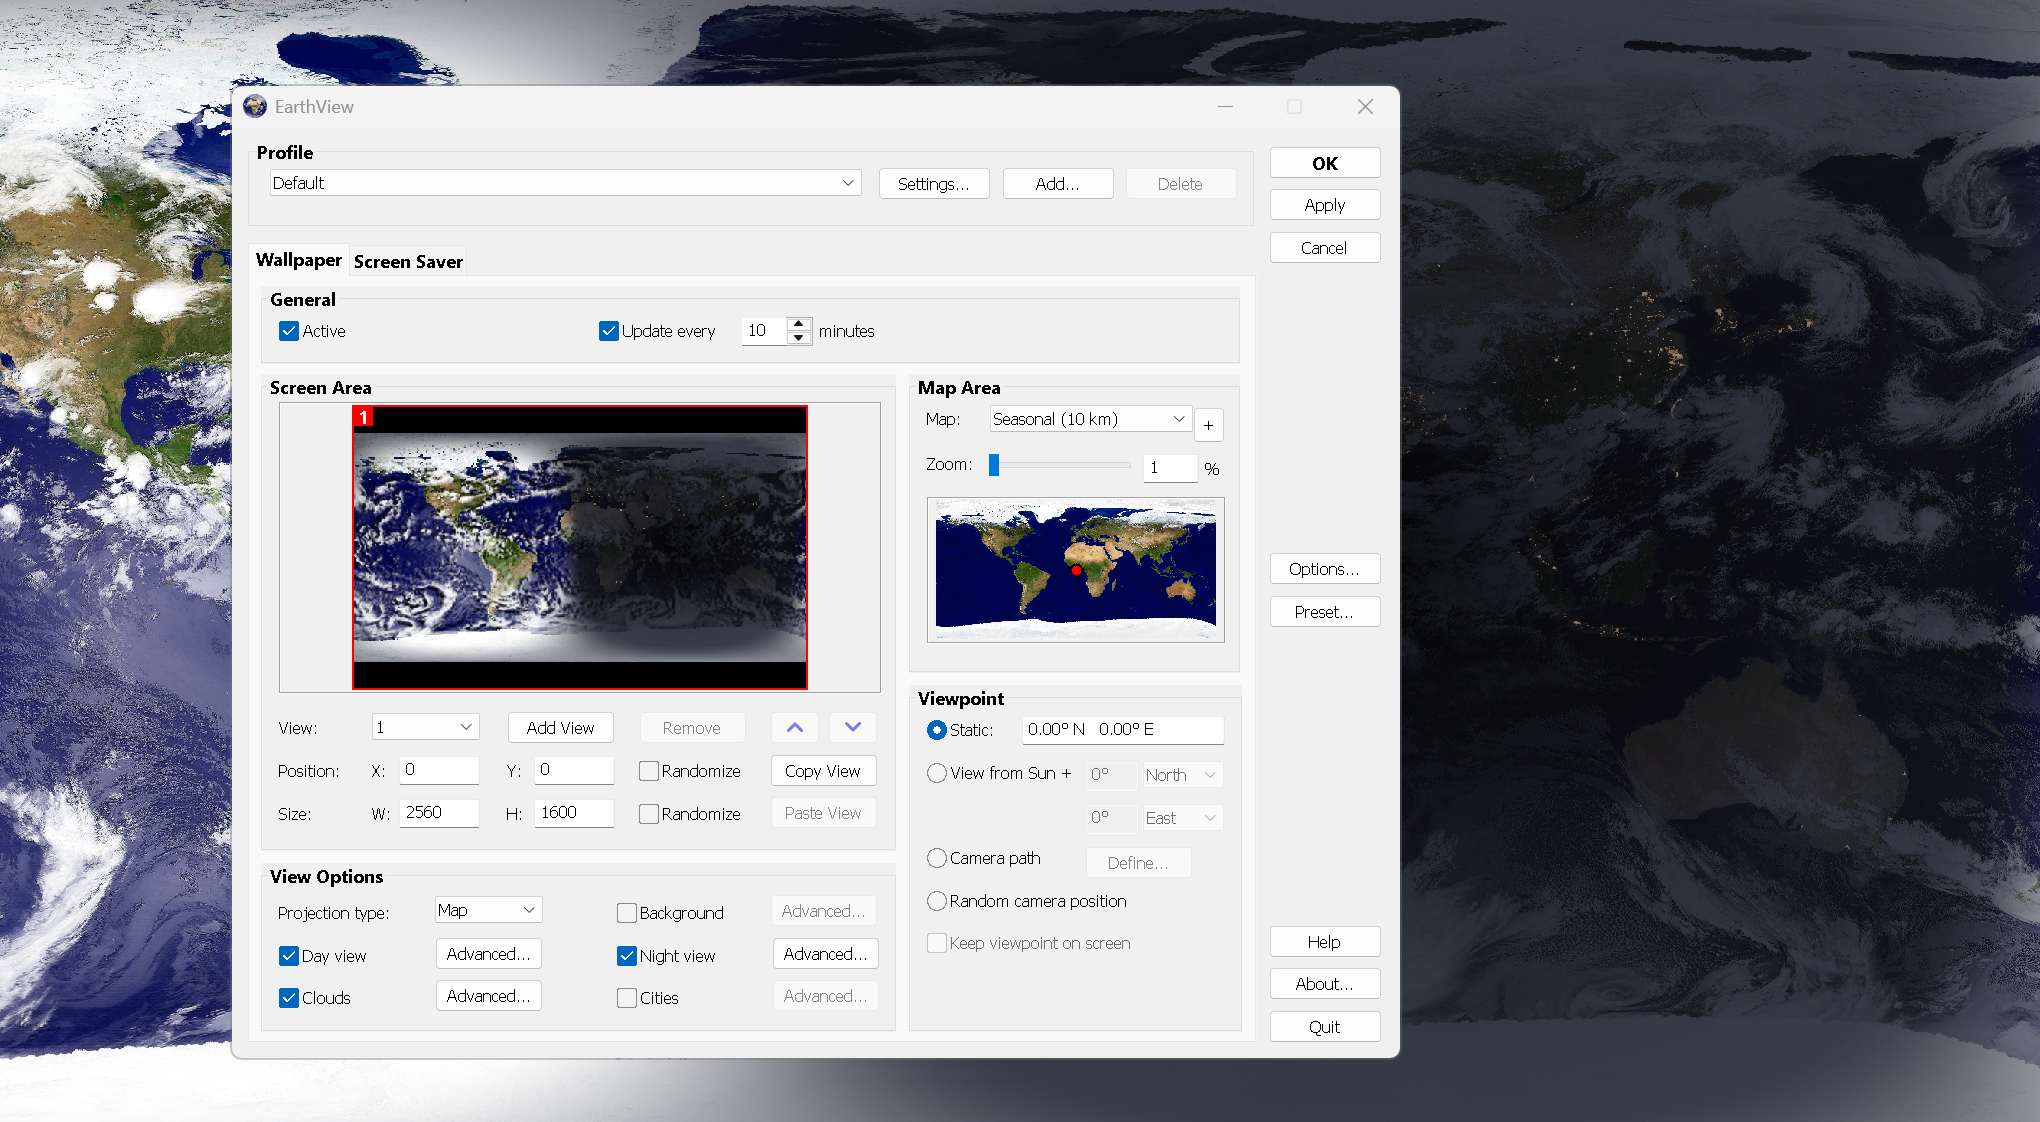This screenshot has height=1122, width=2040.
Task: Select Camera path radio button
Action: (937, 858)
